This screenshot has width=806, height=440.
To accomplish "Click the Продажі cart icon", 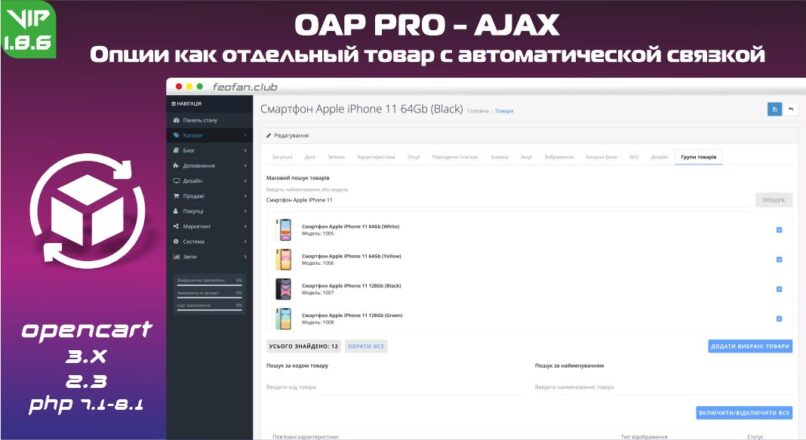I will 176,196.
